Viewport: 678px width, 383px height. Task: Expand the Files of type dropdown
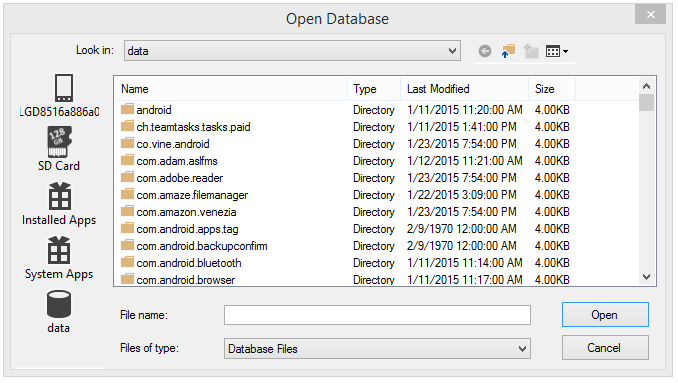[x=522, y=349]
